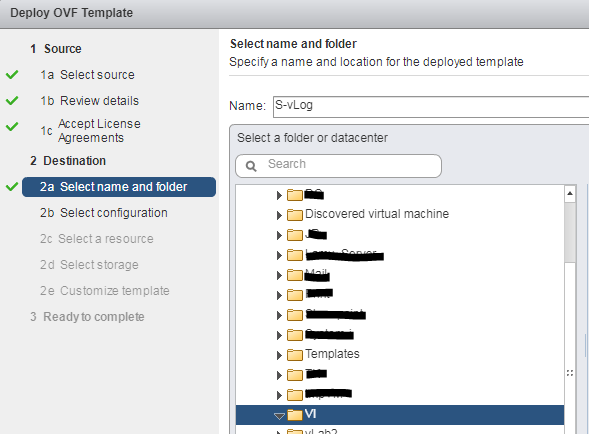
Task: Open step 1c Accept License Agreements
Action: pos(91,131)
